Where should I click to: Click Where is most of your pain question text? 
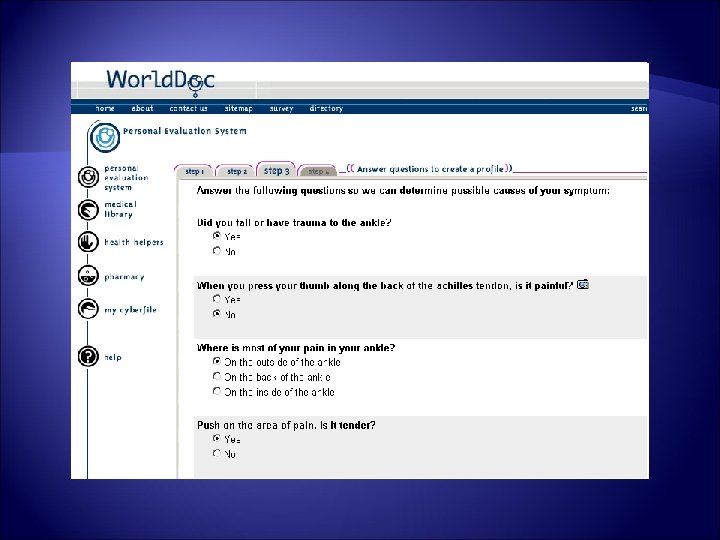coord(296,348)
